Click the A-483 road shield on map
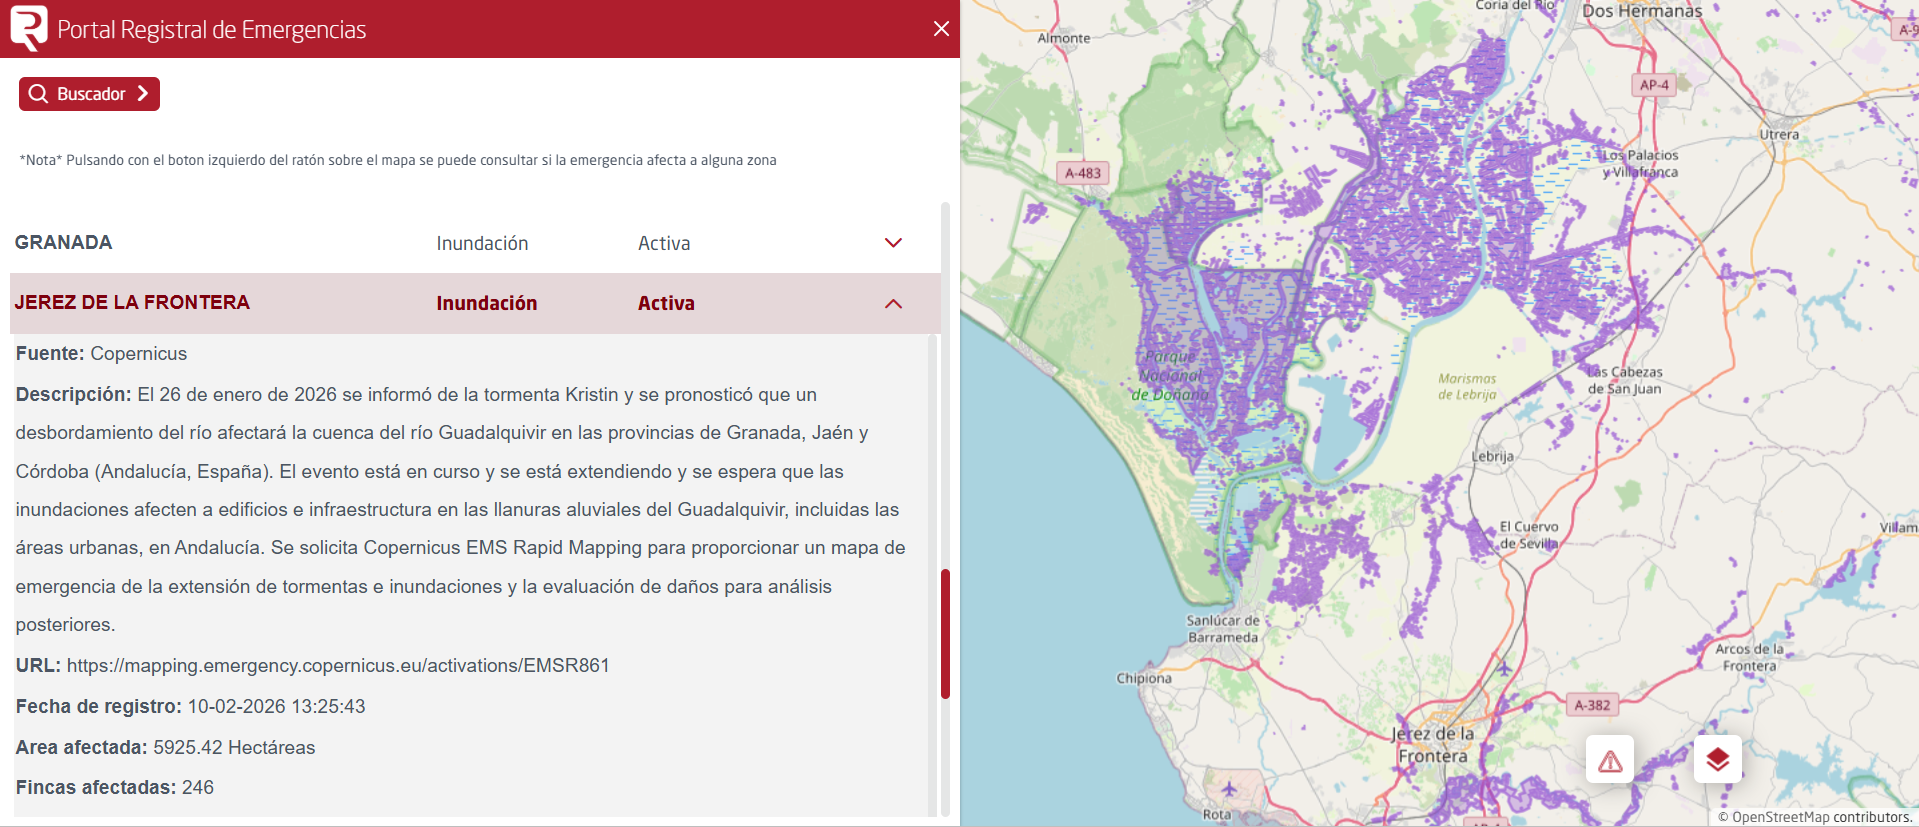 point(1082,173)
